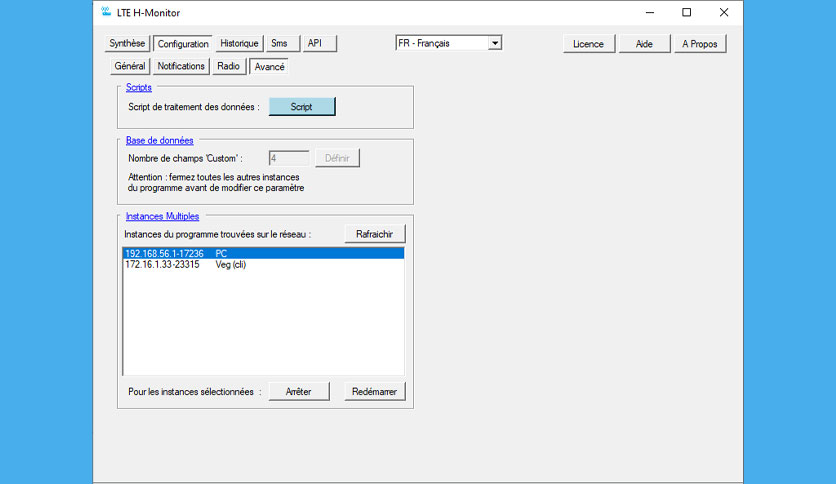Refresh instances with Rafraichir button
This screenshot has height=484, width=836.
tap(375, 234)
